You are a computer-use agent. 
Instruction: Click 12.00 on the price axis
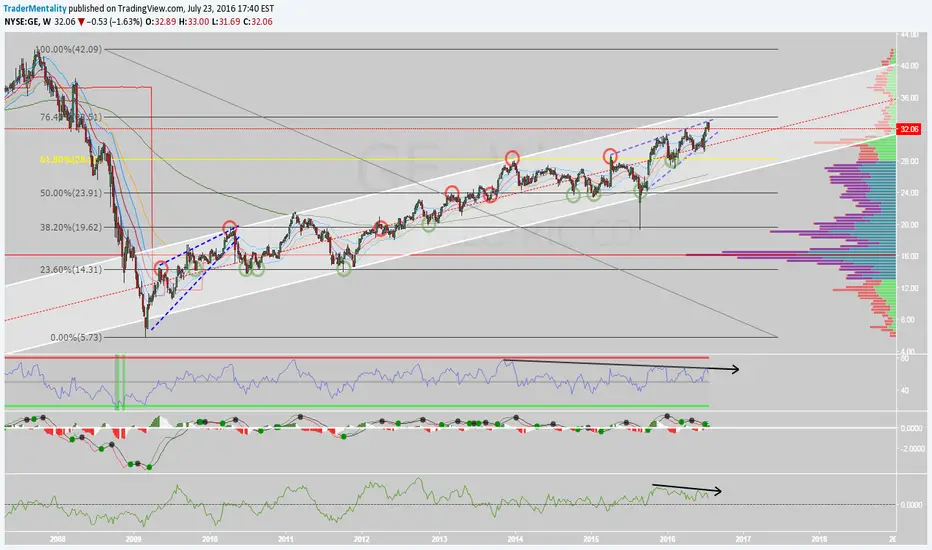(x=909, y=288)
